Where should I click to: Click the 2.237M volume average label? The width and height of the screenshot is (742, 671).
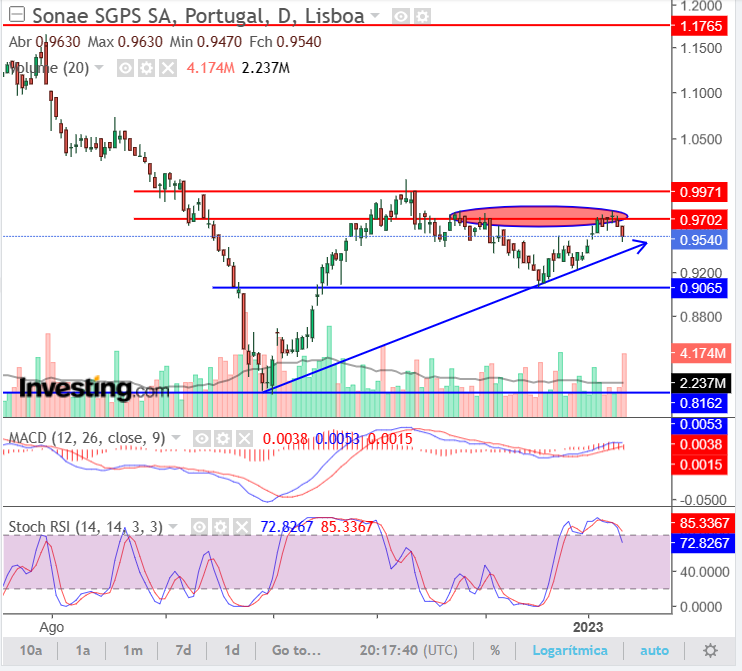coord(701,383)
